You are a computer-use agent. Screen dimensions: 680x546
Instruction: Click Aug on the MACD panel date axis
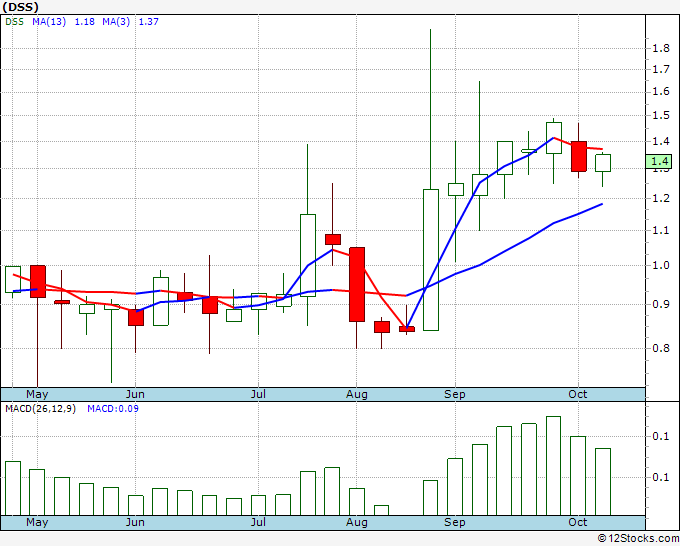tap(356, 522)
